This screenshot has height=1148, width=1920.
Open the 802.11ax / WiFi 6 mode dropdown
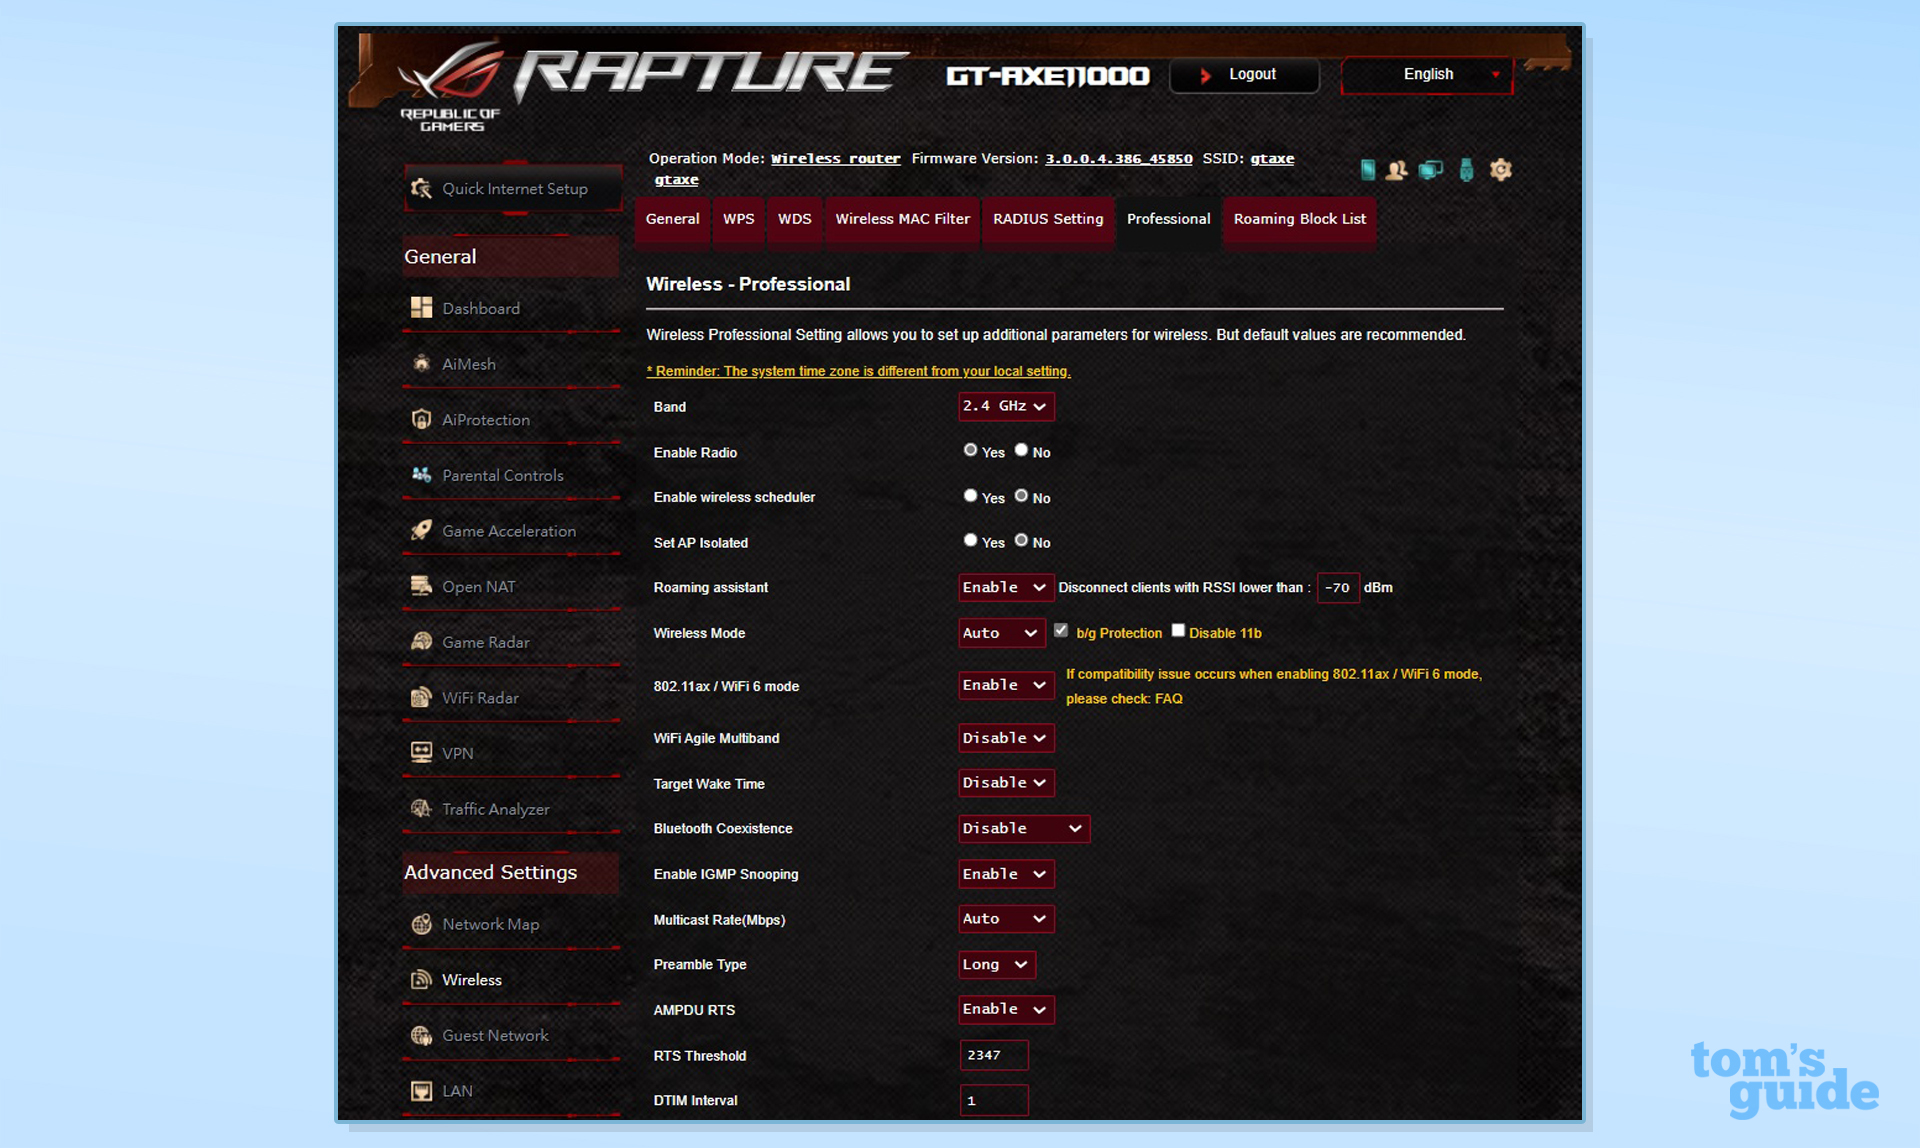coord(1006,685)
